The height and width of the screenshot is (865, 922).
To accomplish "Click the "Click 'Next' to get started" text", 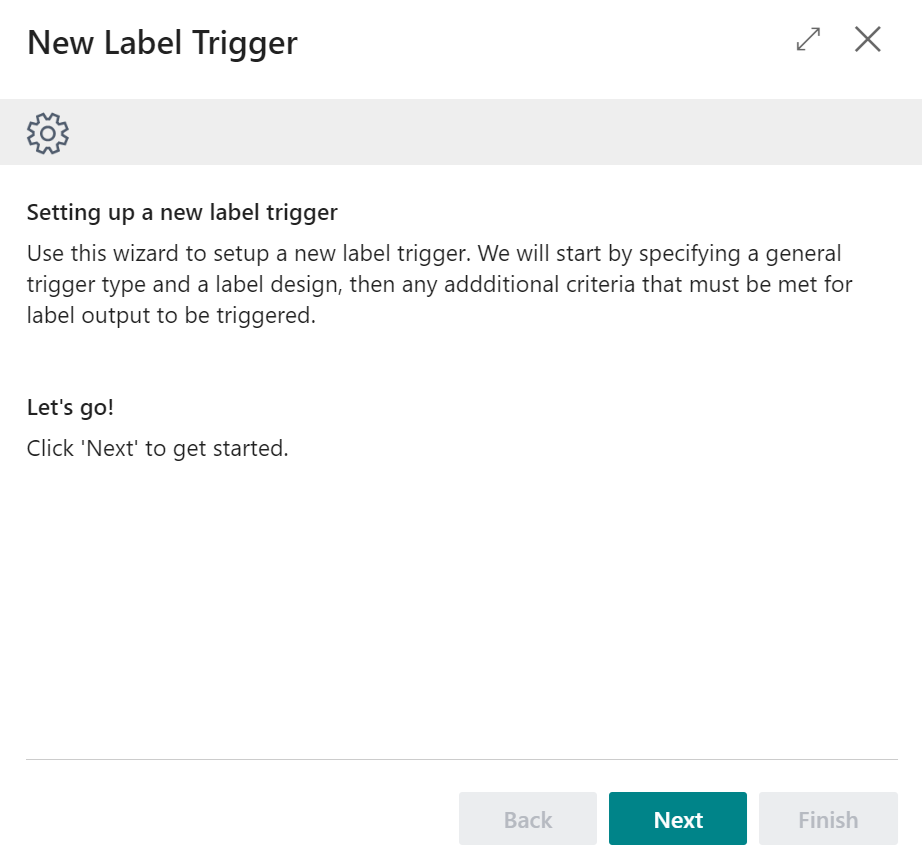I will click(x=156, y=448).
